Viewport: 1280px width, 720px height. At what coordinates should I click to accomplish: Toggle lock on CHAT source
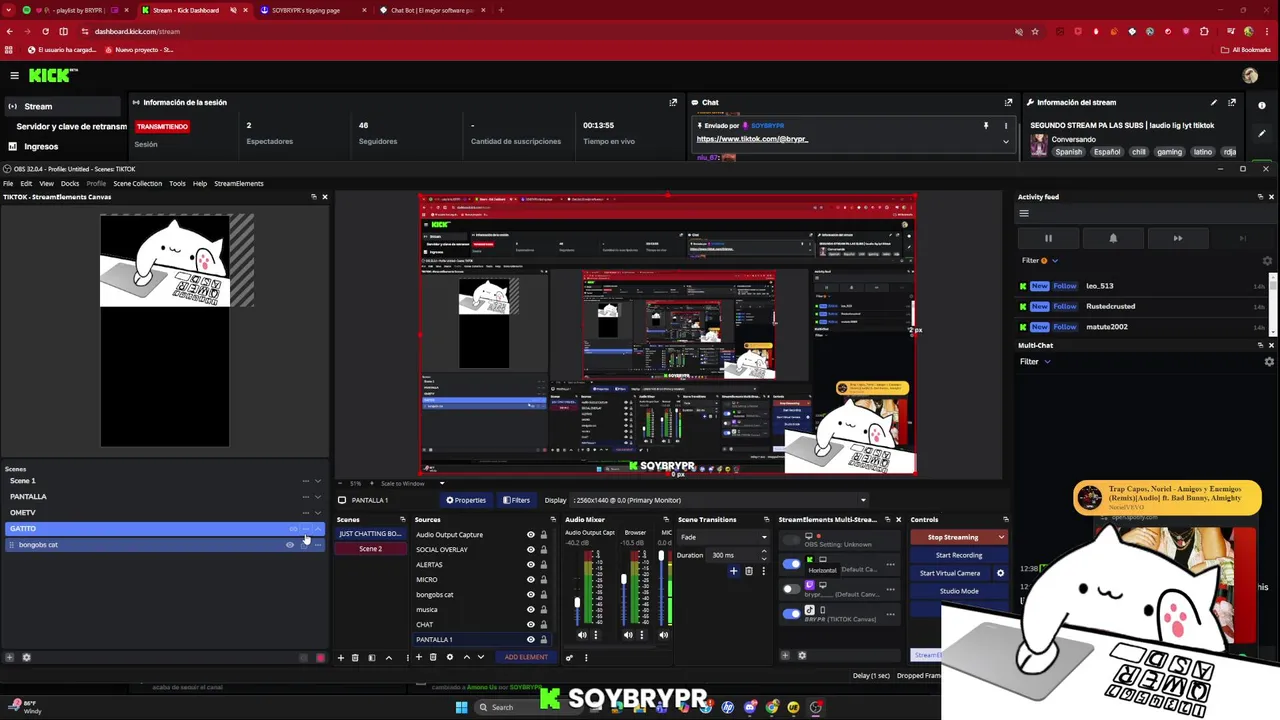[x=544, y=624]
